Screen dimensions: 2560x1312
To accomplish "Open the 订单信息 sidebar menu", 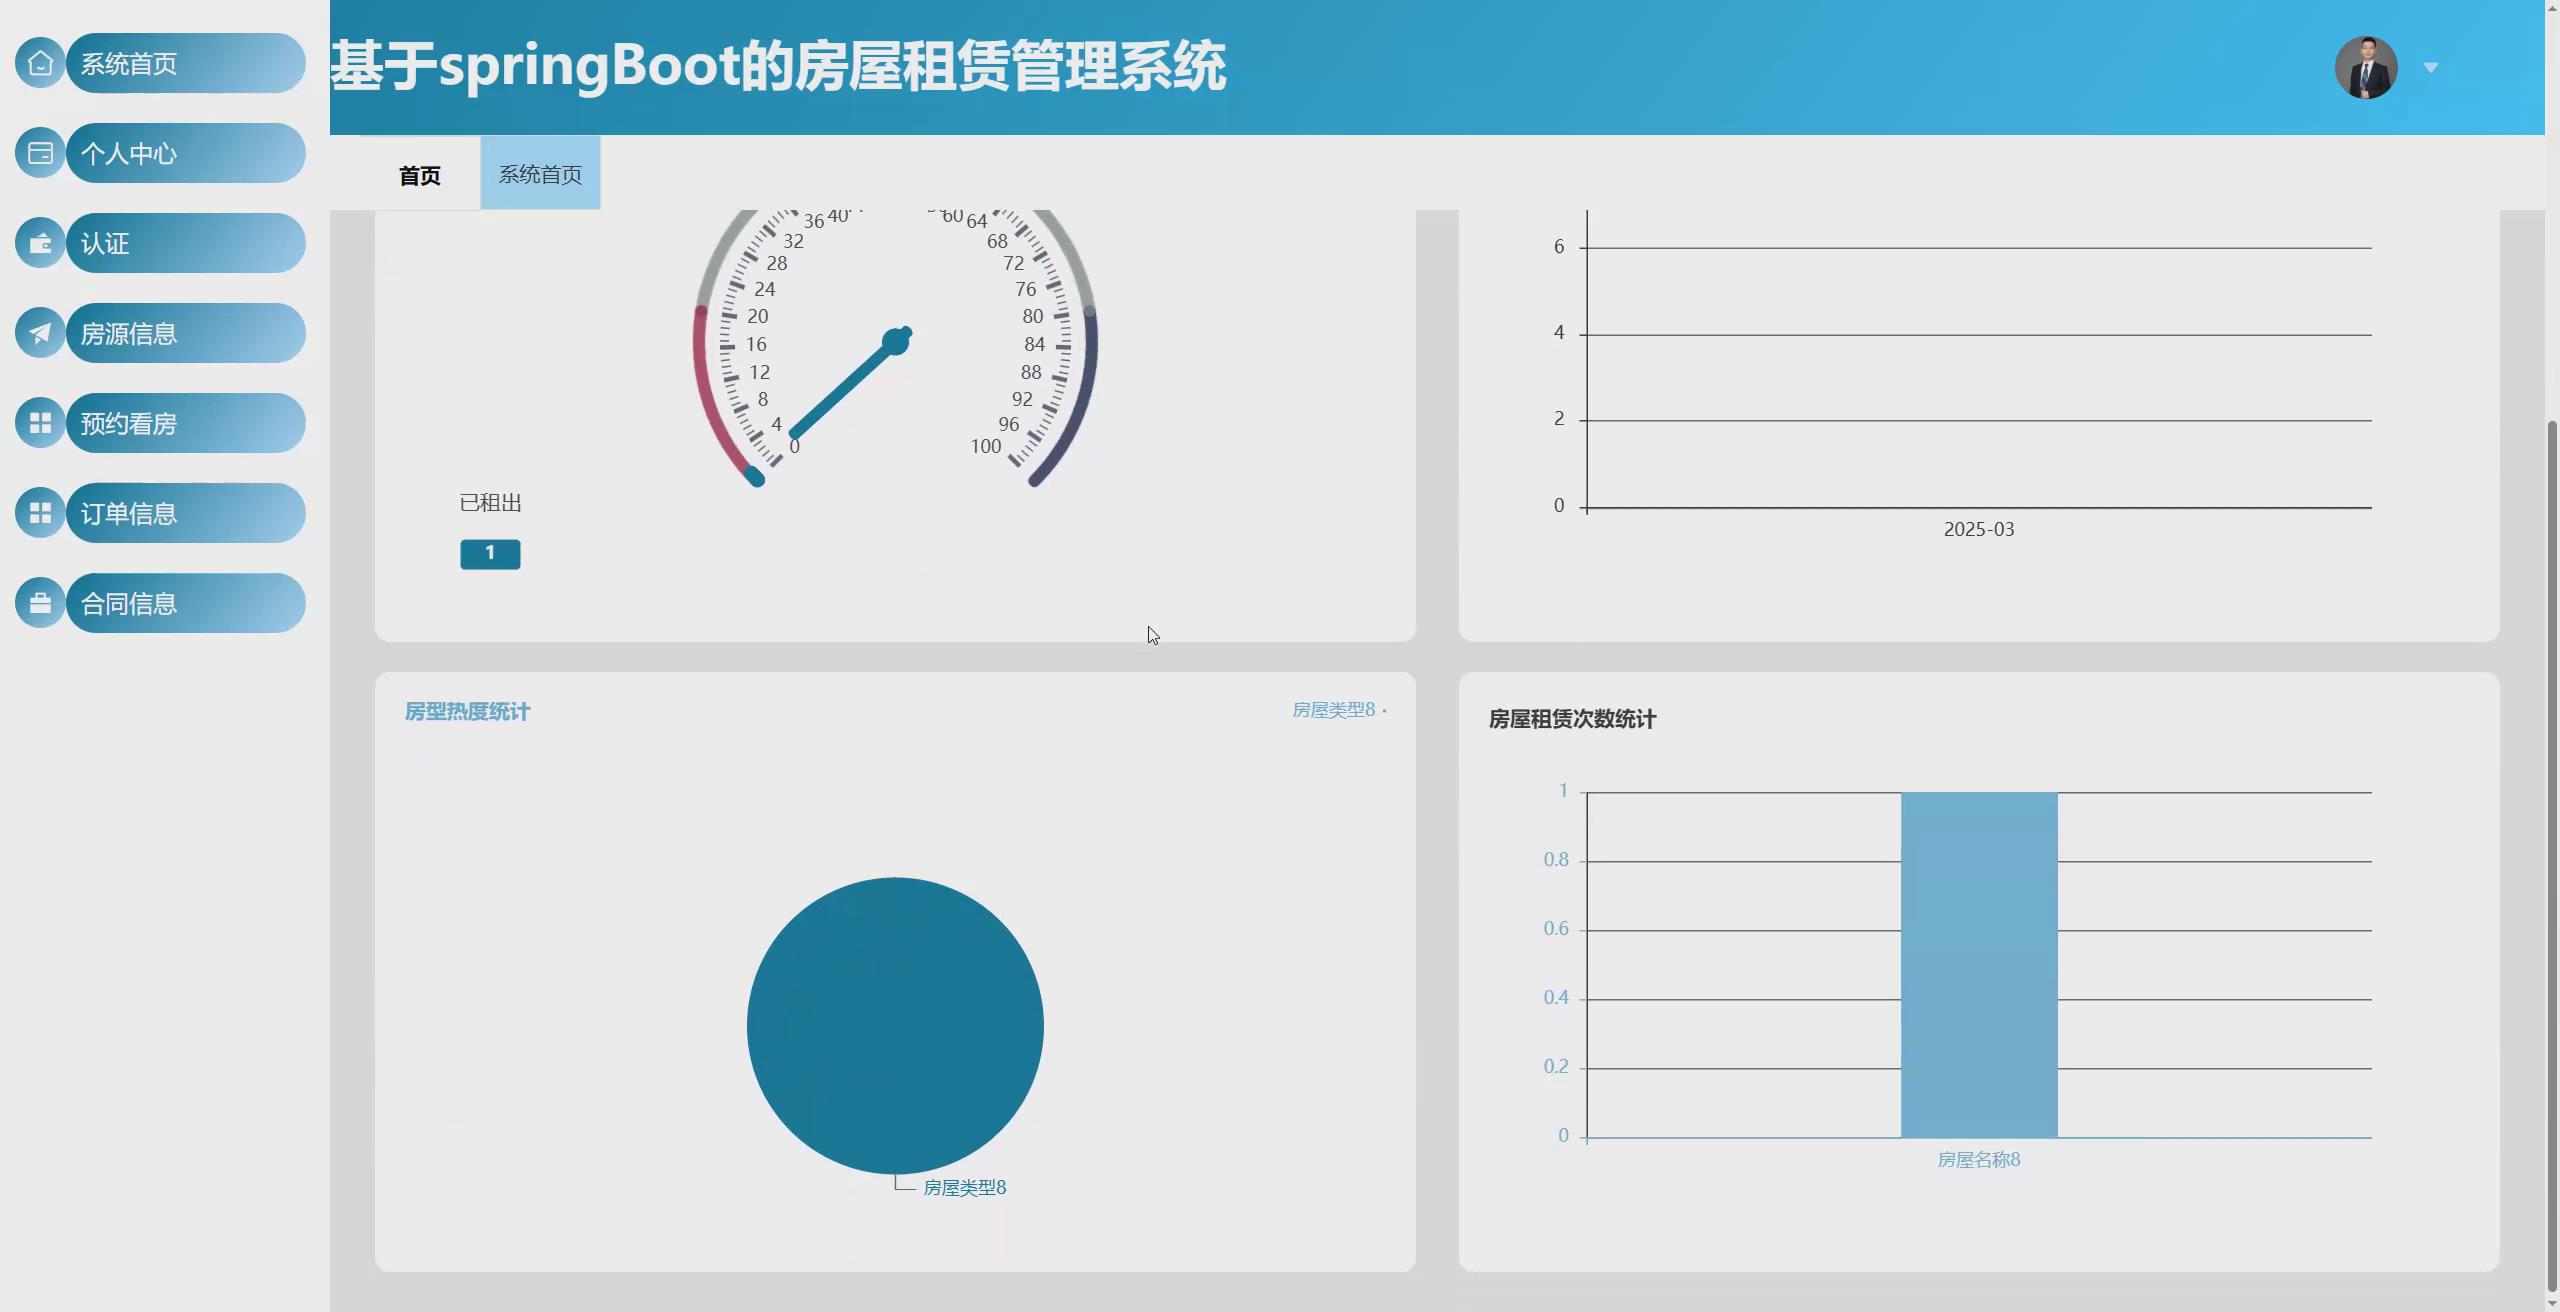I will (x=185, y=513).
